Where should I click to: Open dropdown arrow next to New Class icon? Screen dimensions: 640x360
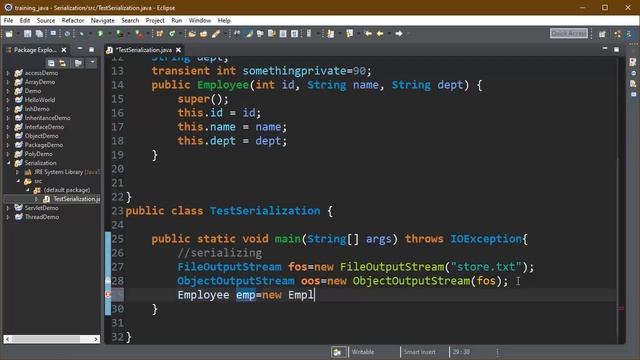click(x=180, y=33)
